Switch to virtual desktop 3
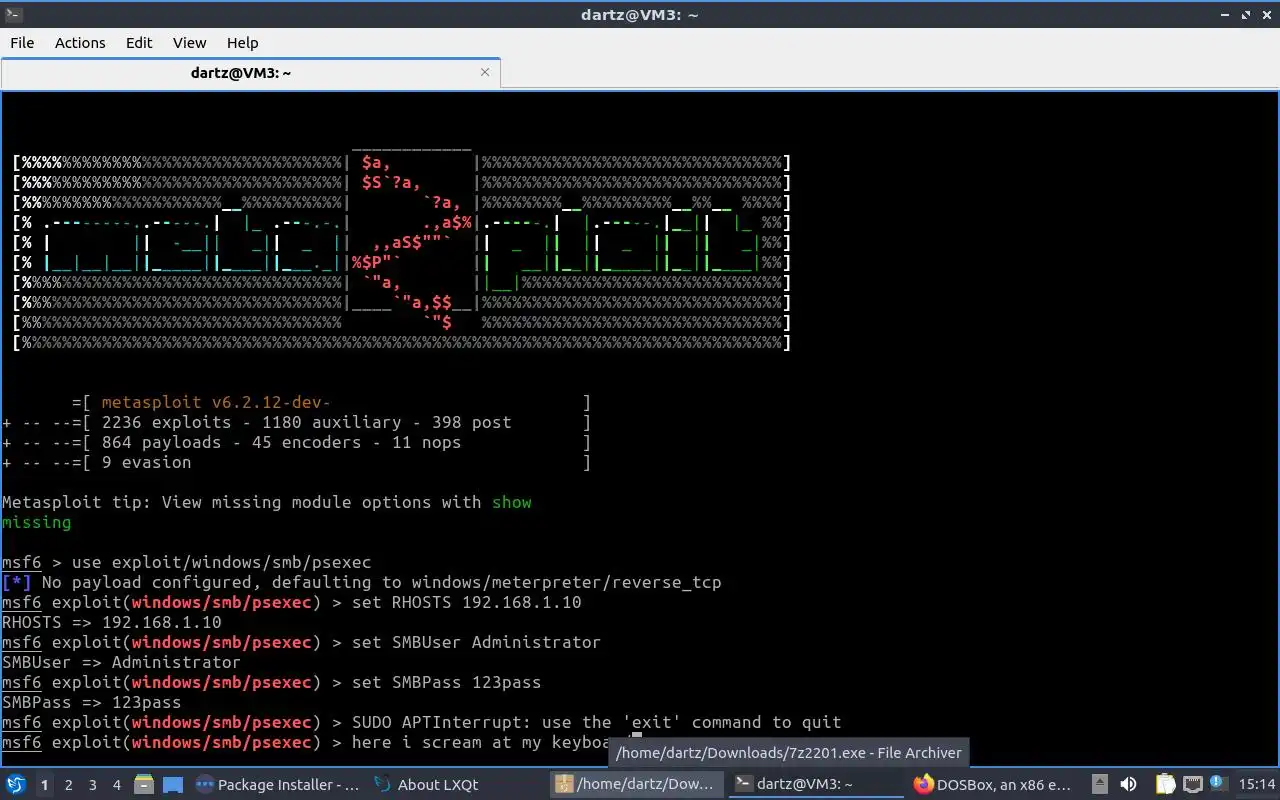Screen dimensions: 1280x800 click(92, 785)
